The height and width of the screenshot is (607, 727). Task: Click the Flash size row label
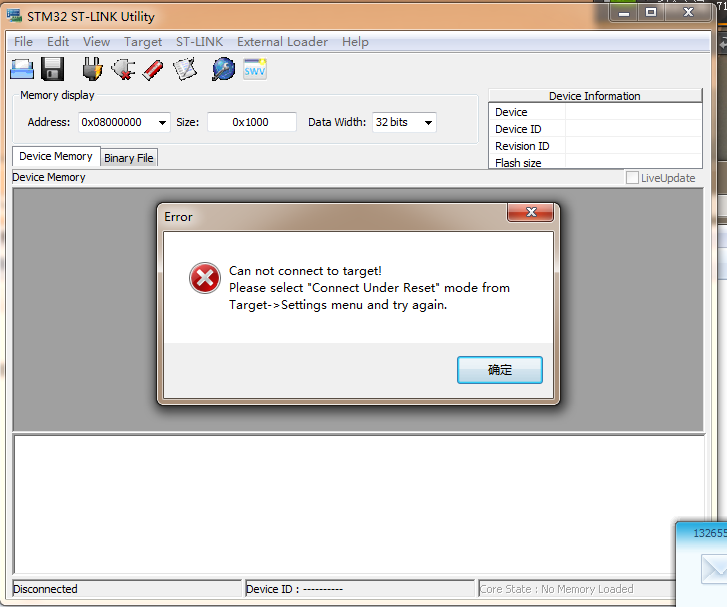518,163
